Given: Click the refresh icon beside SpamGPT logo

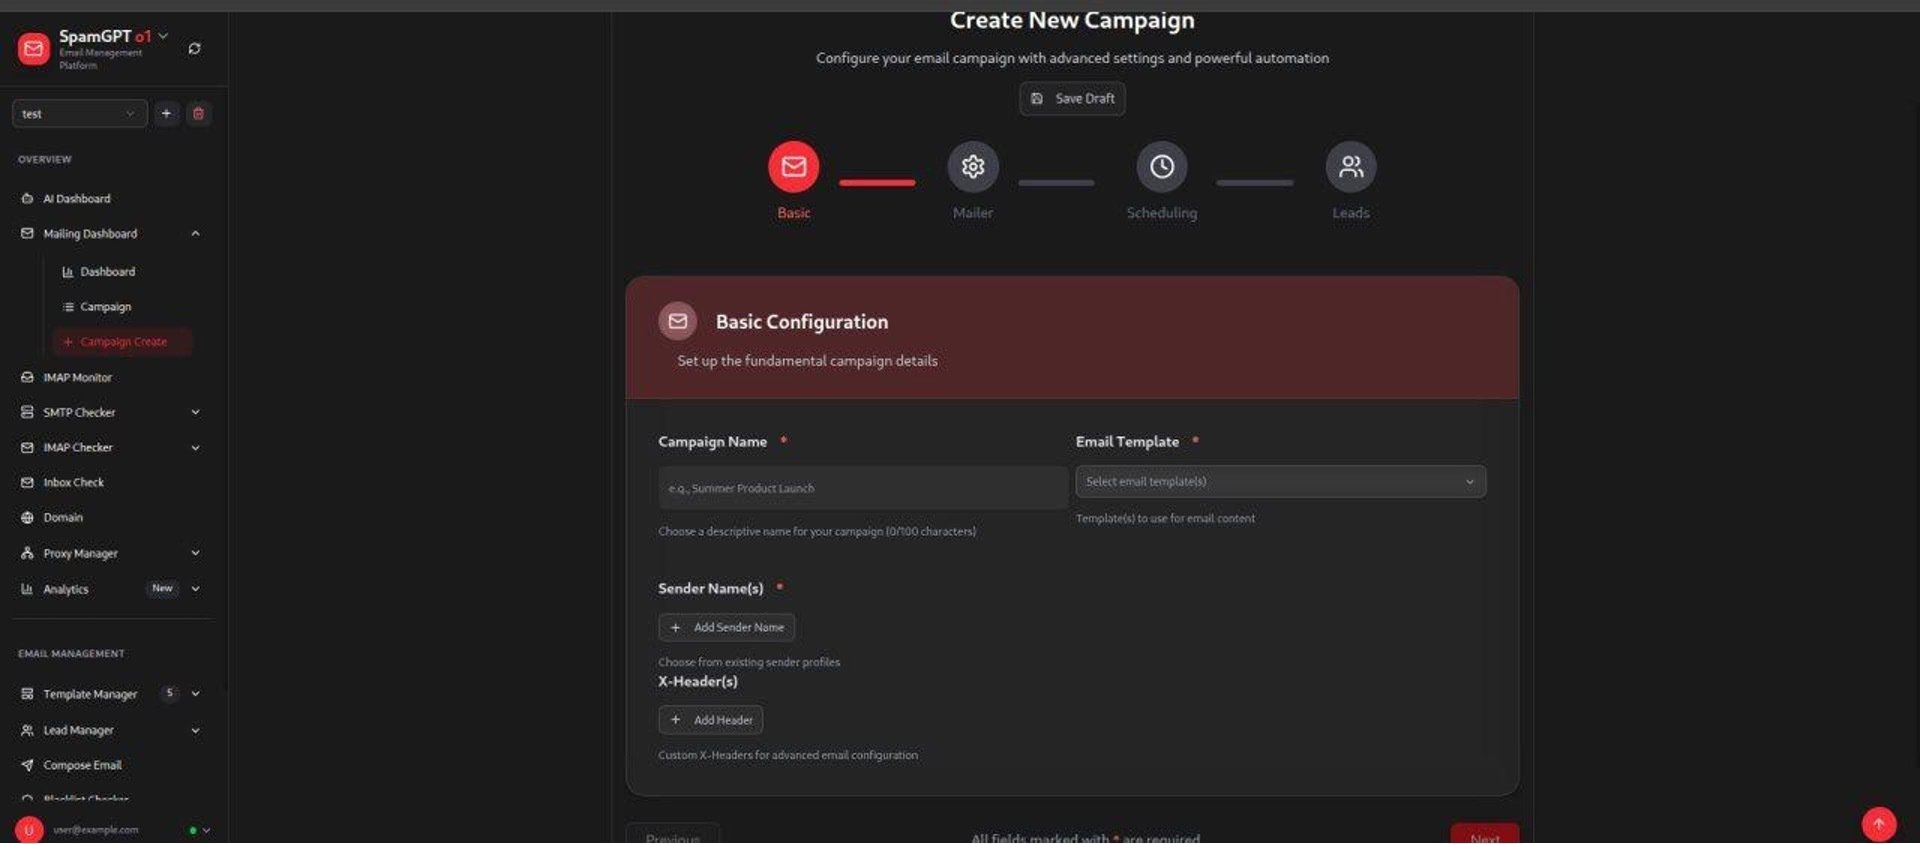Looking at the screenshot, I should [194, 48].
